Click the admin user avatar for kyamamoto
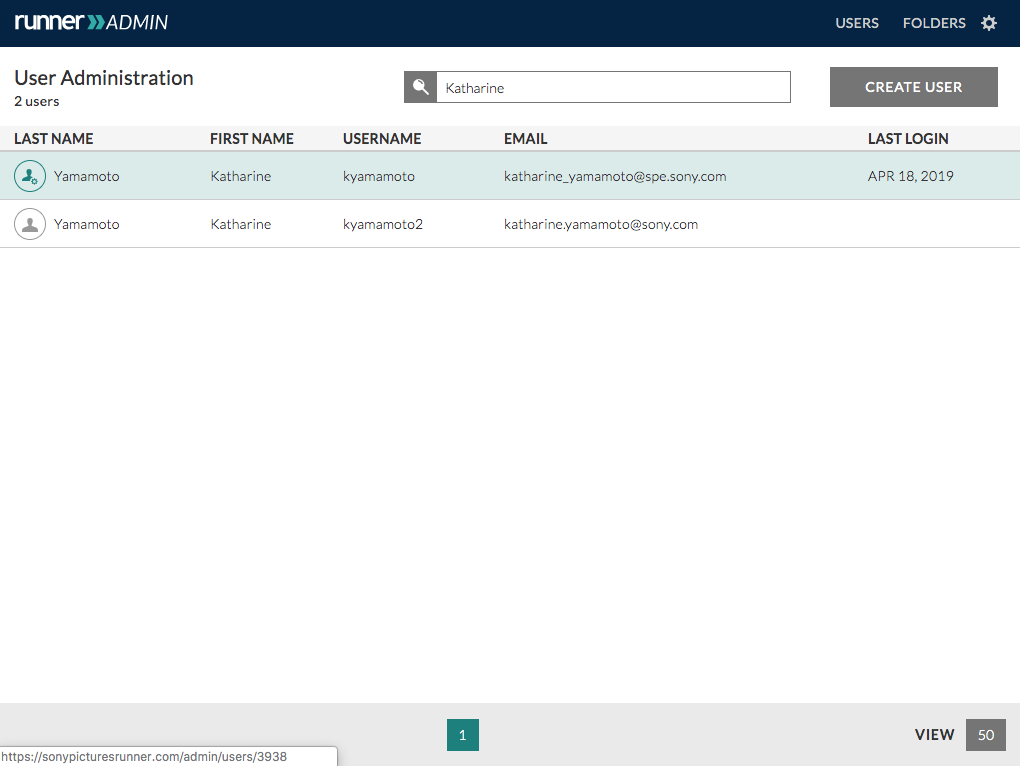Viewport: 1020px width, 766px height. pyautogui.click(x=30, y=176)
